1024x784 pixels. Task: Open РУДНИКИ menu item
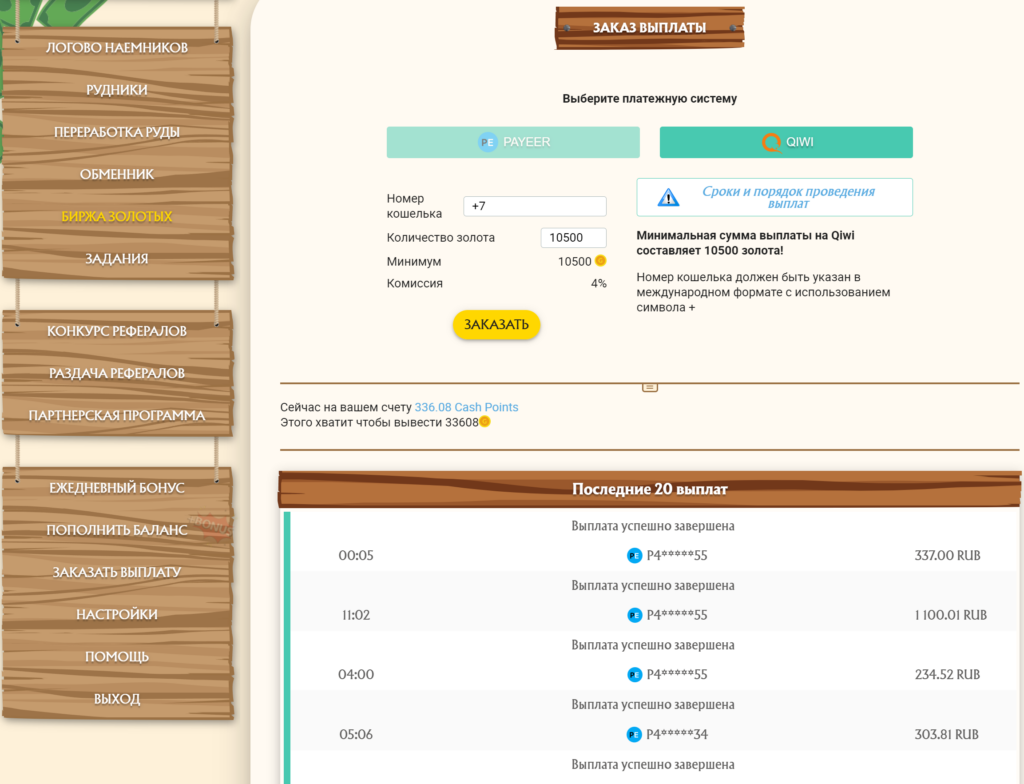[117, 90]
